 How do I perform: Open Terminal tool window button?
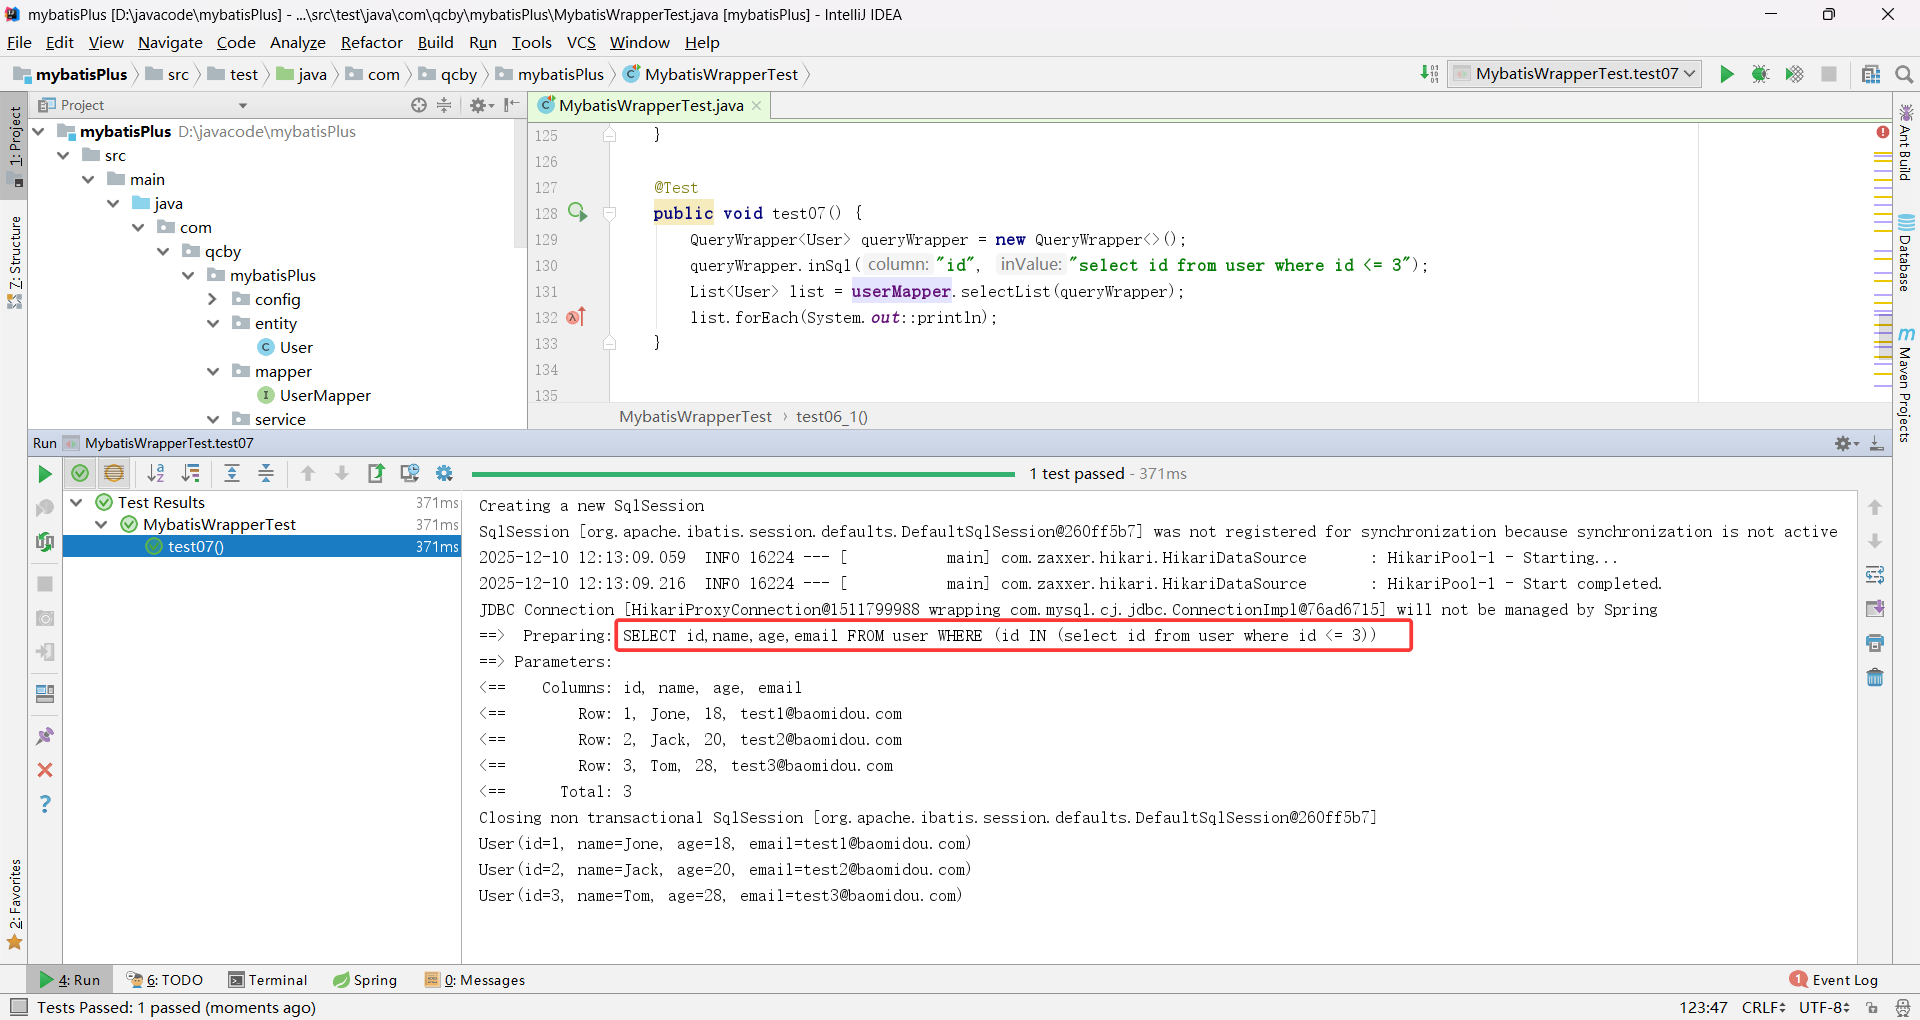[267, 980]
